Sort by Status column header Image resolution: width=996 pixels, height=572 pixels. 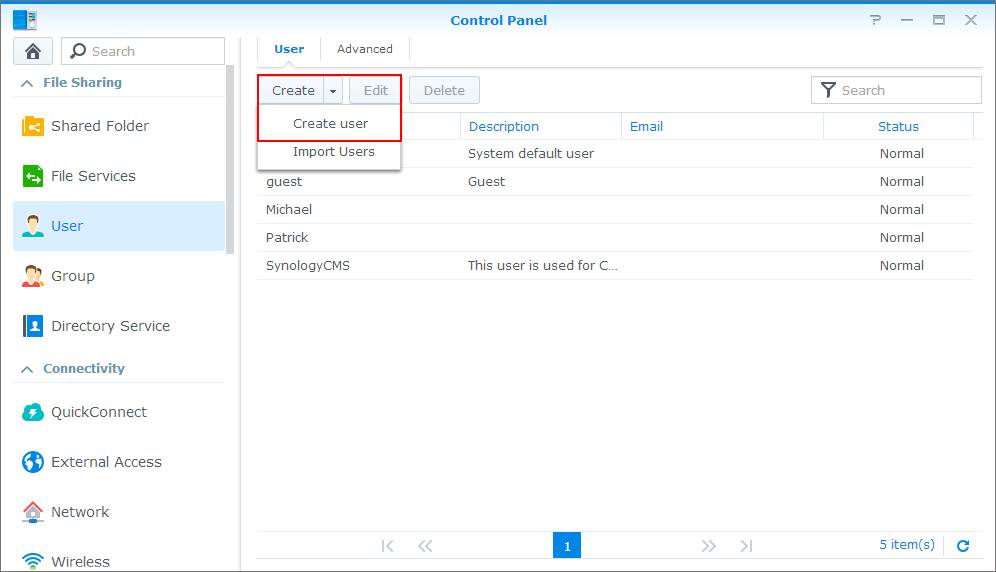click(x=898, y=126)
